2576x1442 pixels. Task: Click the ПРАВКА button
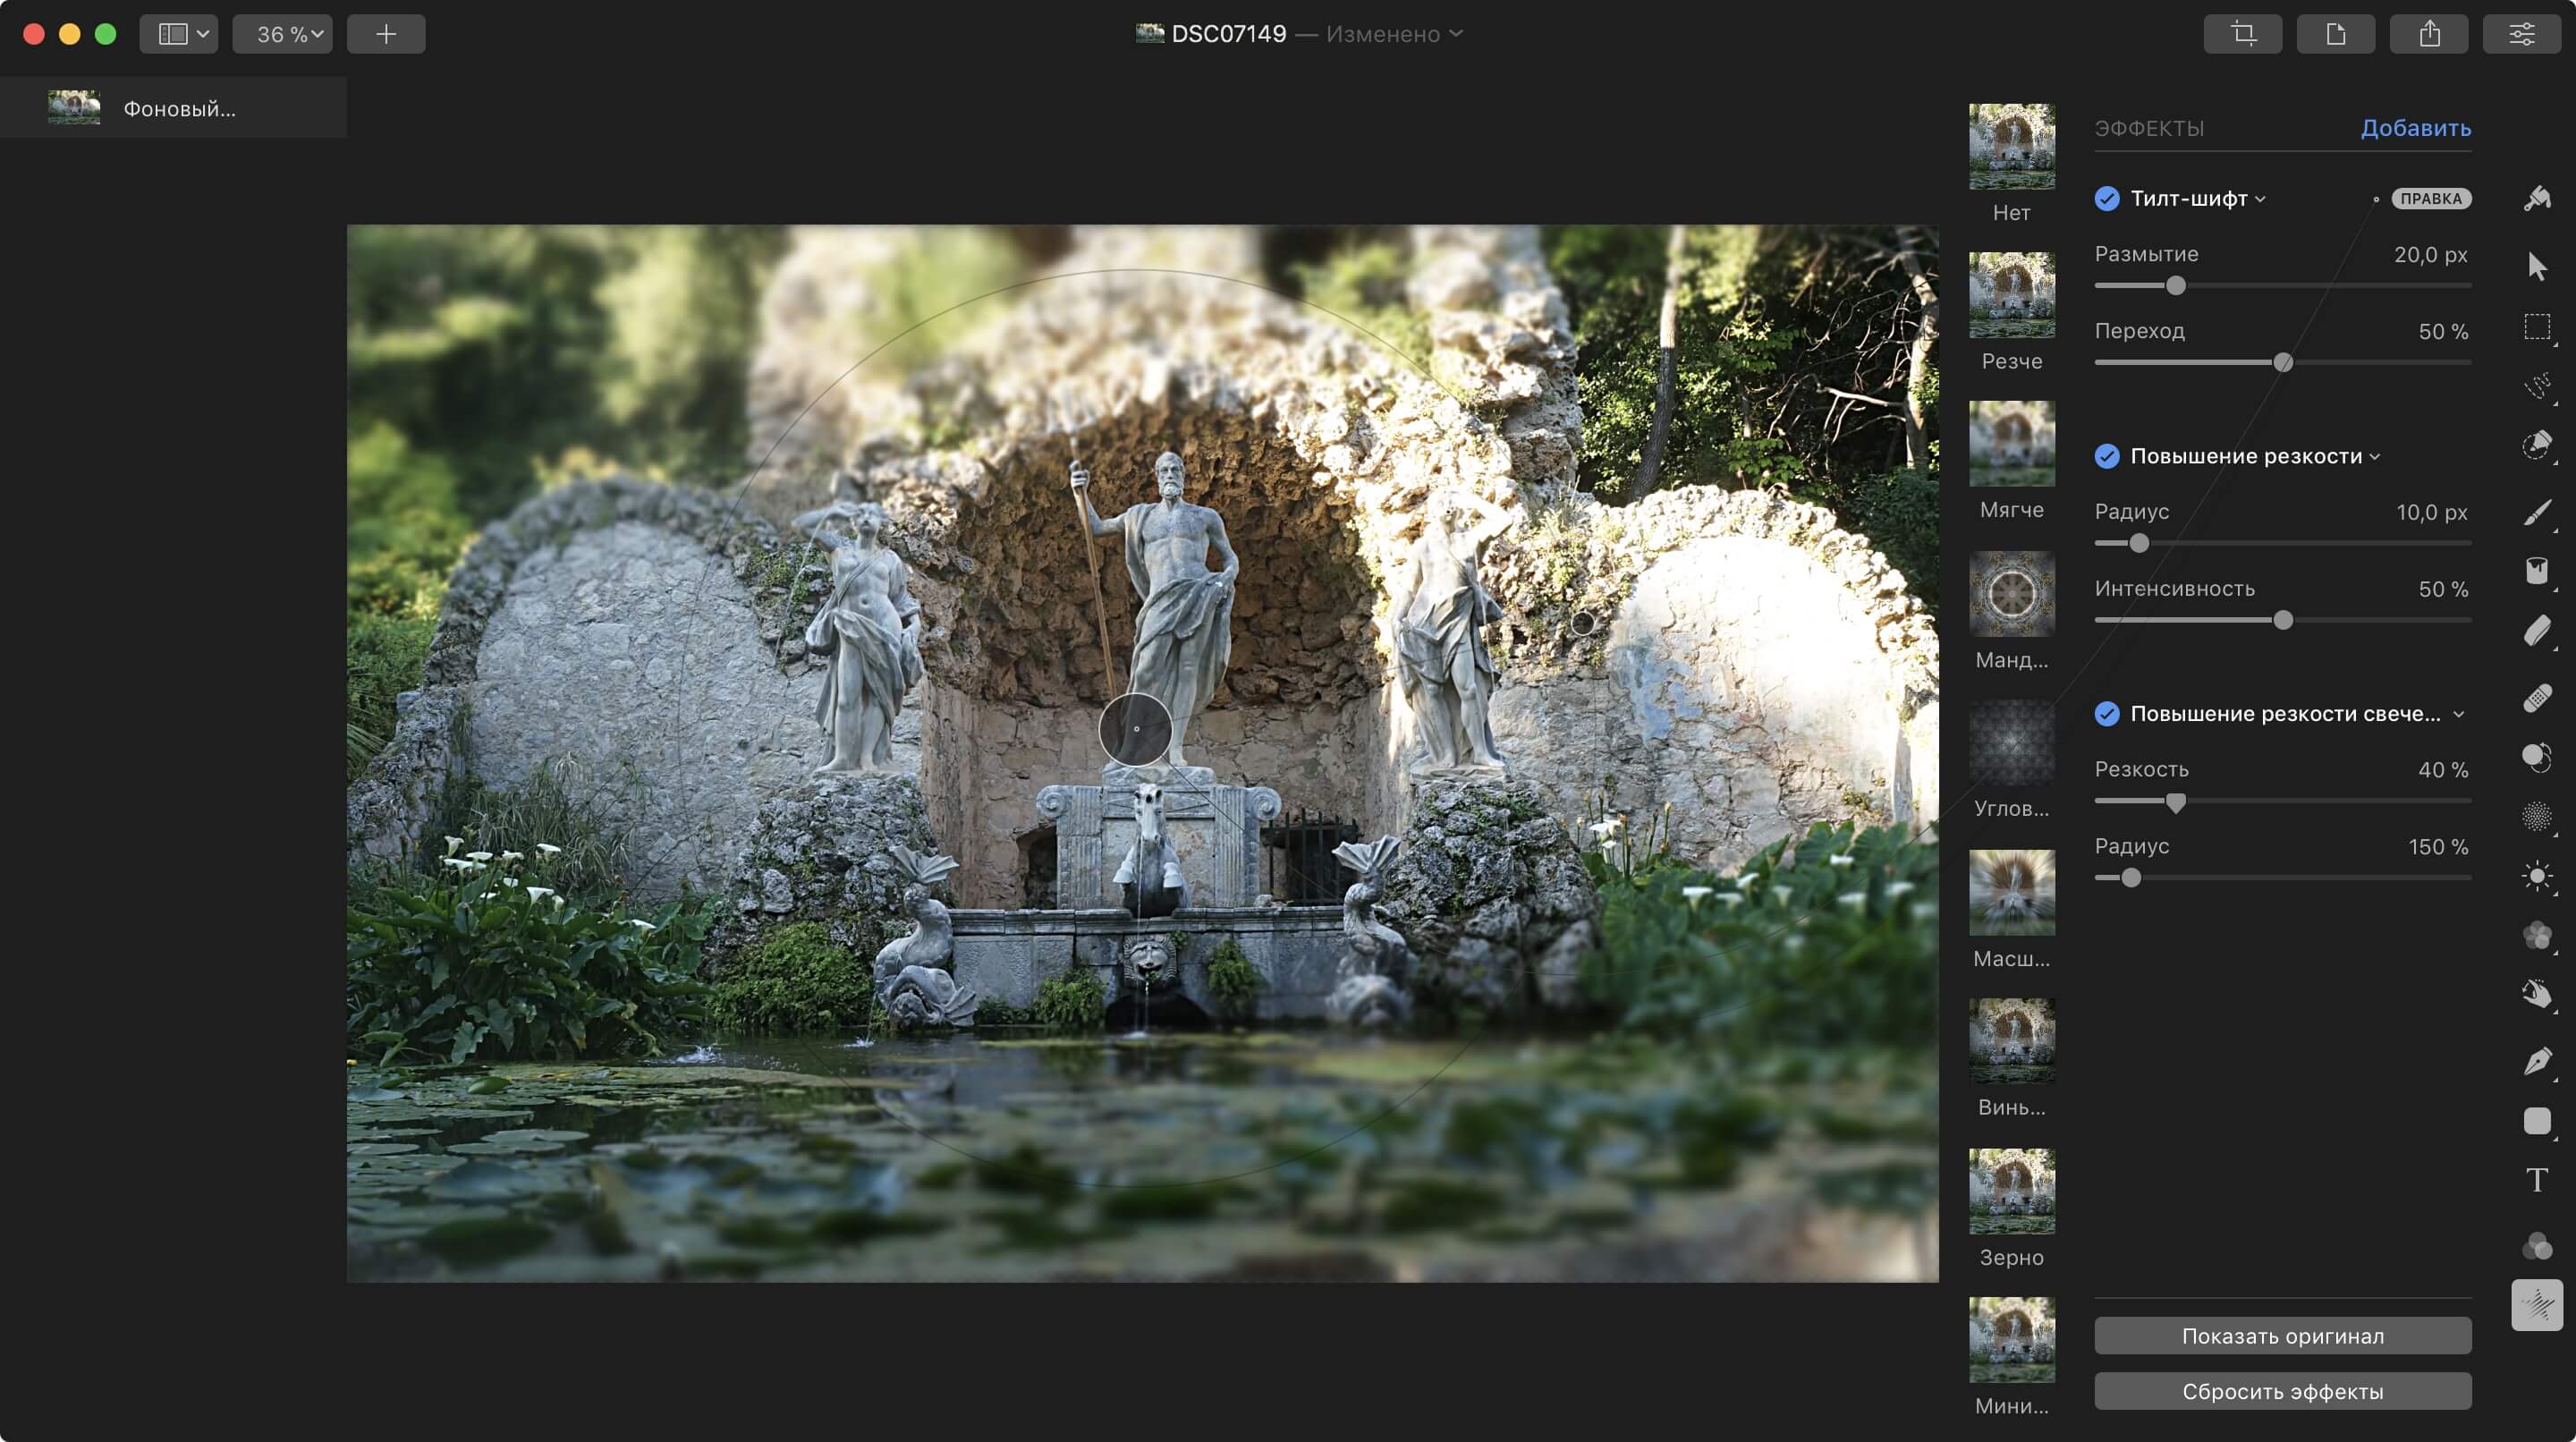(x=2431, y=199)
